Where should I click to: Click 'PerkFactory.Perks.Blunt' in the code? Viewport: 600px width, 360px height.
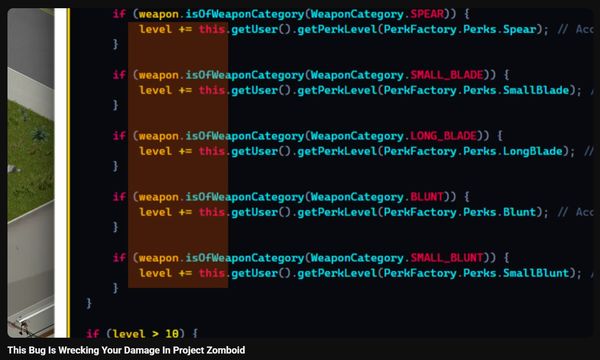click(x=460, y=212)
